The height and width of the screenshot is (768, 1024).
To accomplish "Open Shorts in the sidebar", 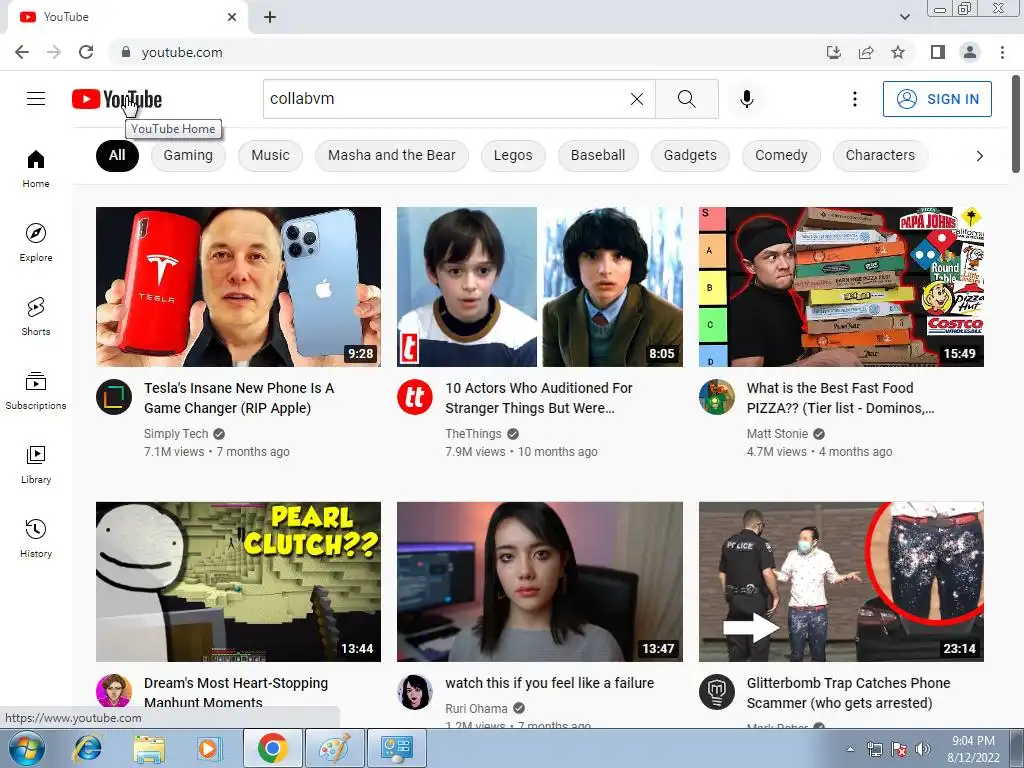I will [36, 317].
